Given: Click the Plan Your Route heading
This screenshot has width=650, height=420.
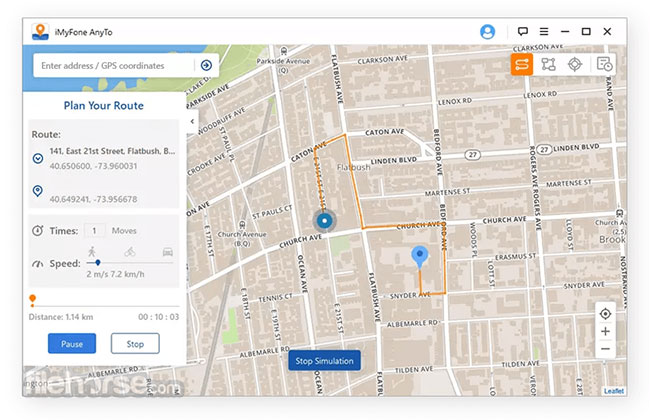Looking at the screenshot, I should click(x=104, y=105).
